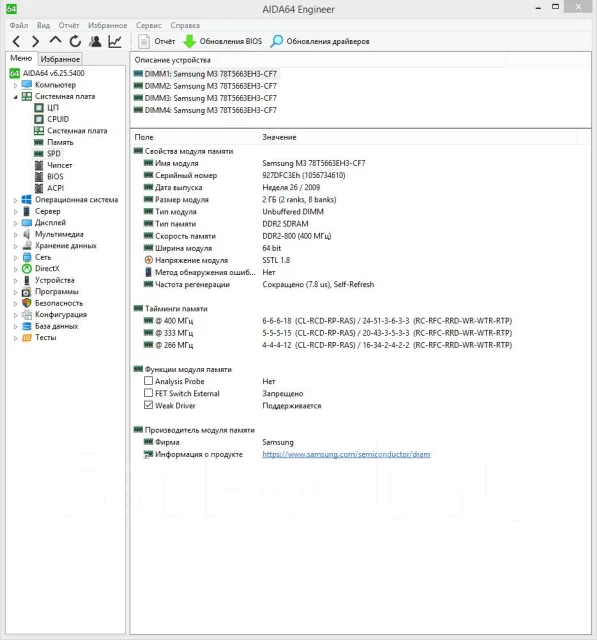Click Обновления BIOS green arrow button
Image resolution: width=597 pixels, height=640 pixels.
223,41
